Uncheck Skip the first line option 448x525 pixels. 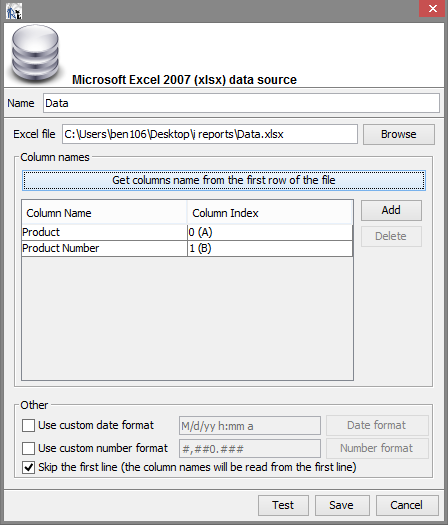(x=28, y=467)
